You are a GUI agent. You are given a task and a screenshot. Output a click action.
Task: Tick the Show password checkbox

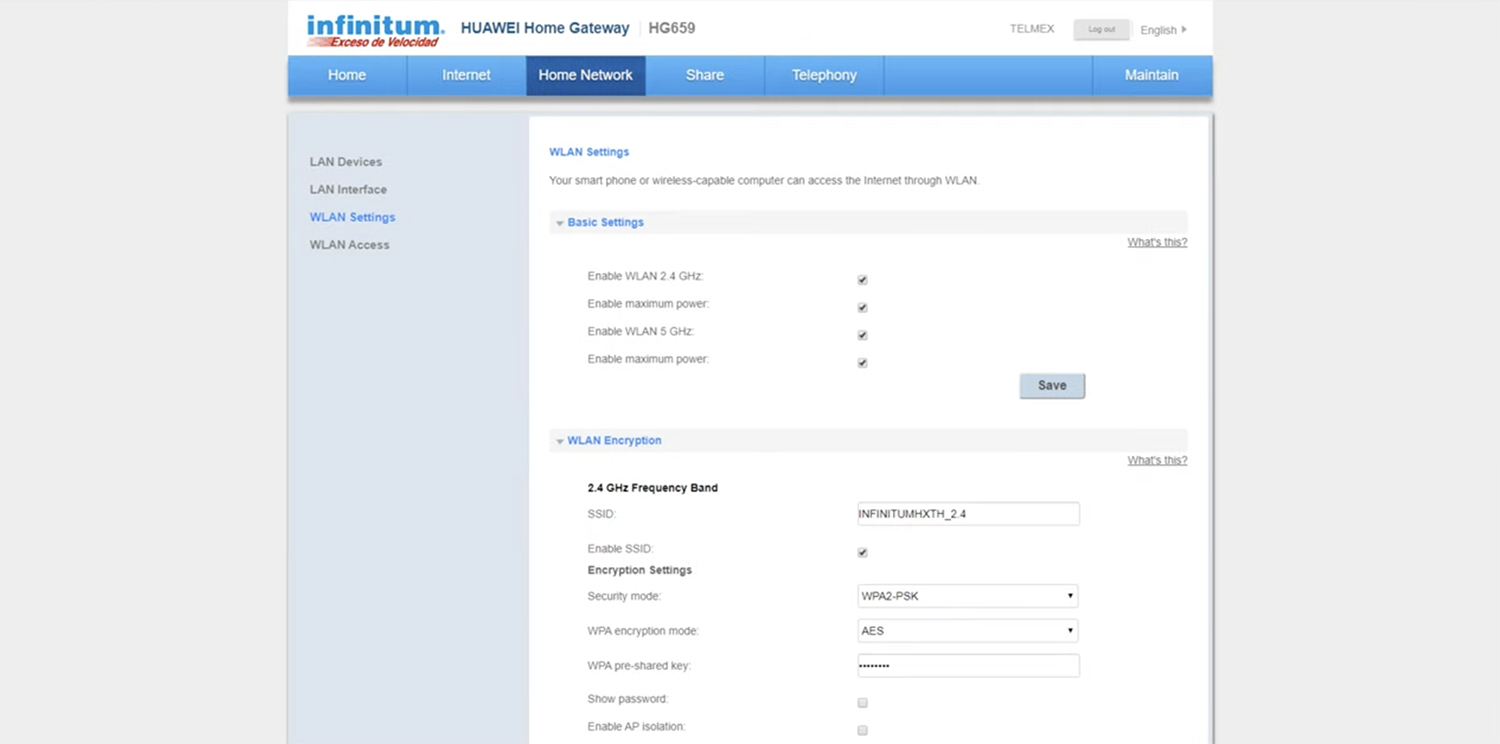point(862,703)
